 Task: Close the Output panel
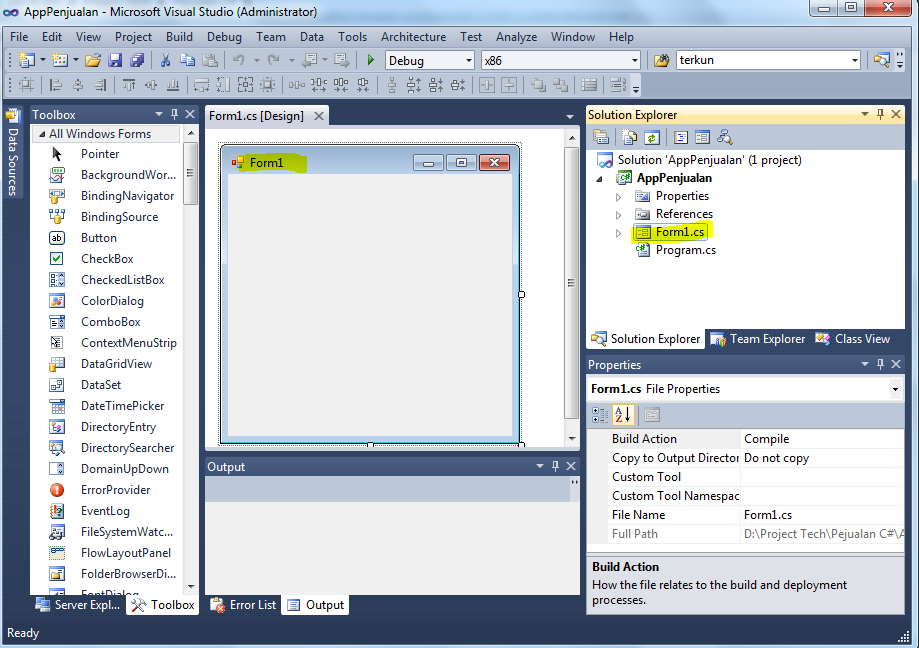pyautogui.click(x=571, y=466)
